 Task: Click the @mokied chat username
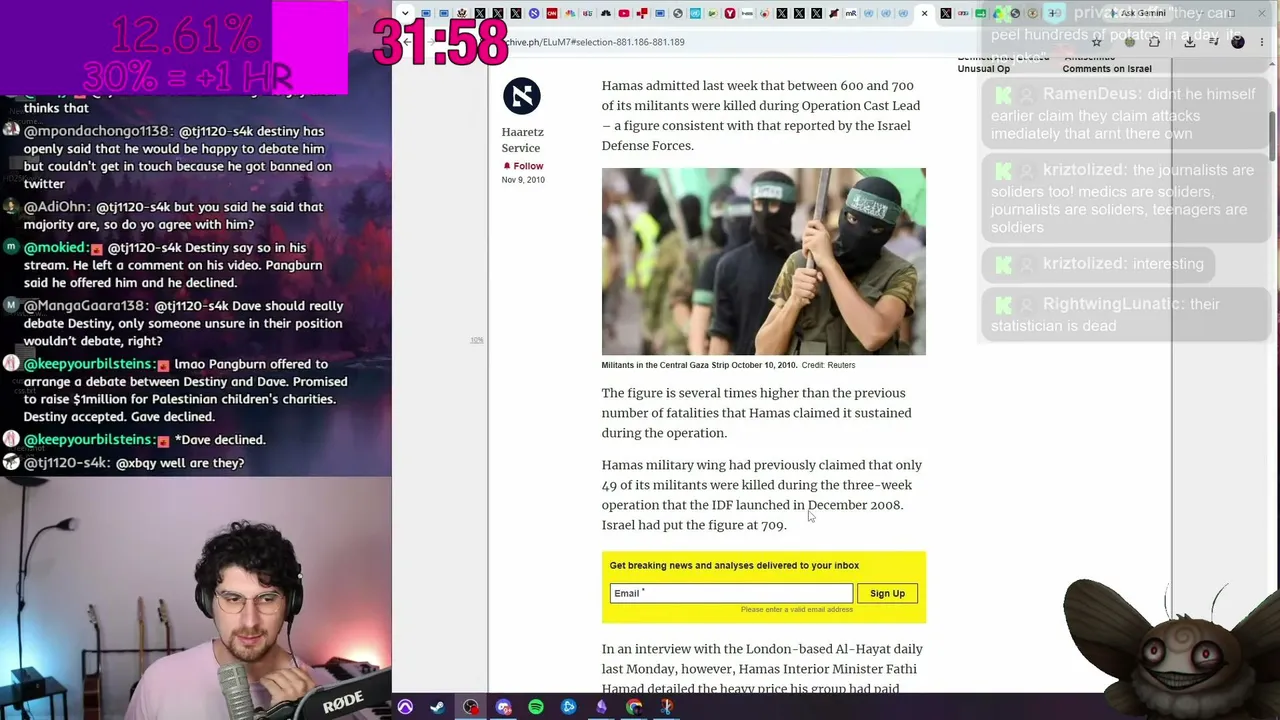pyautogui.click(x=56, y=247)
